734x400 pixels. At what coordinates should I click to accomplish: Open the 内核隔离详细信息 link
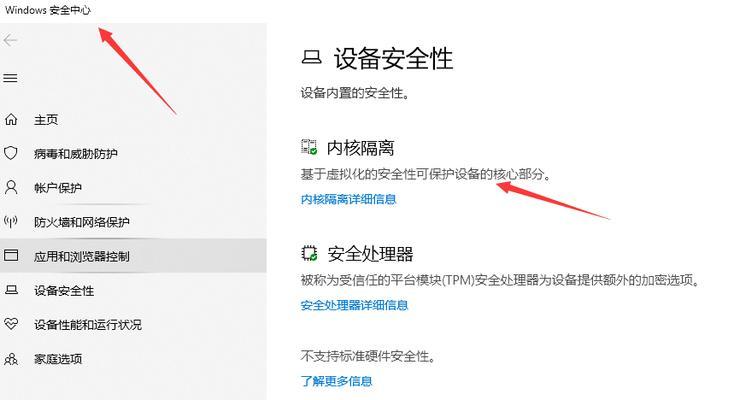point(348,200)
